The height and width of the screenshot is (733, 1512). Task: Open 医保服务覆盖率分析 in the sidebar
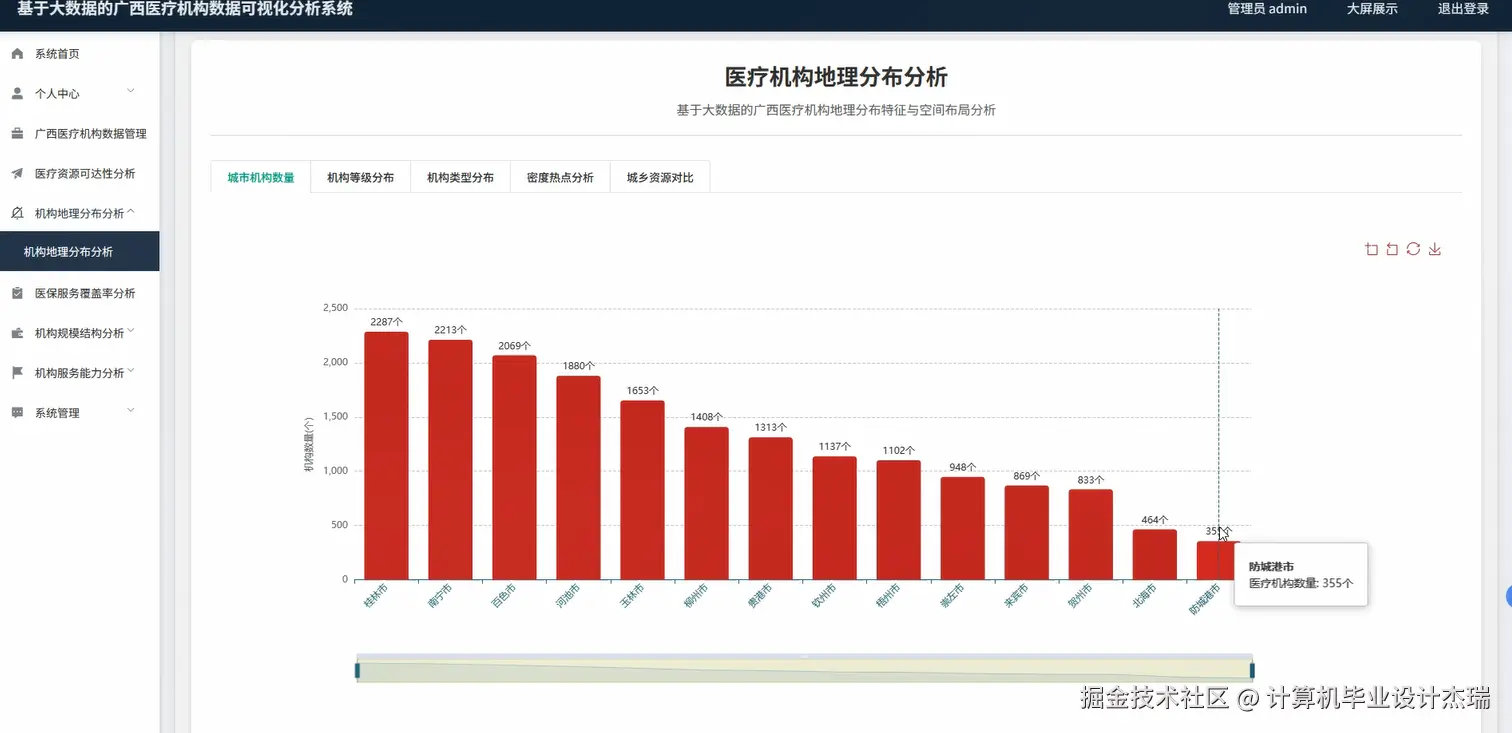pyautogui.click(x=80, y=293)
